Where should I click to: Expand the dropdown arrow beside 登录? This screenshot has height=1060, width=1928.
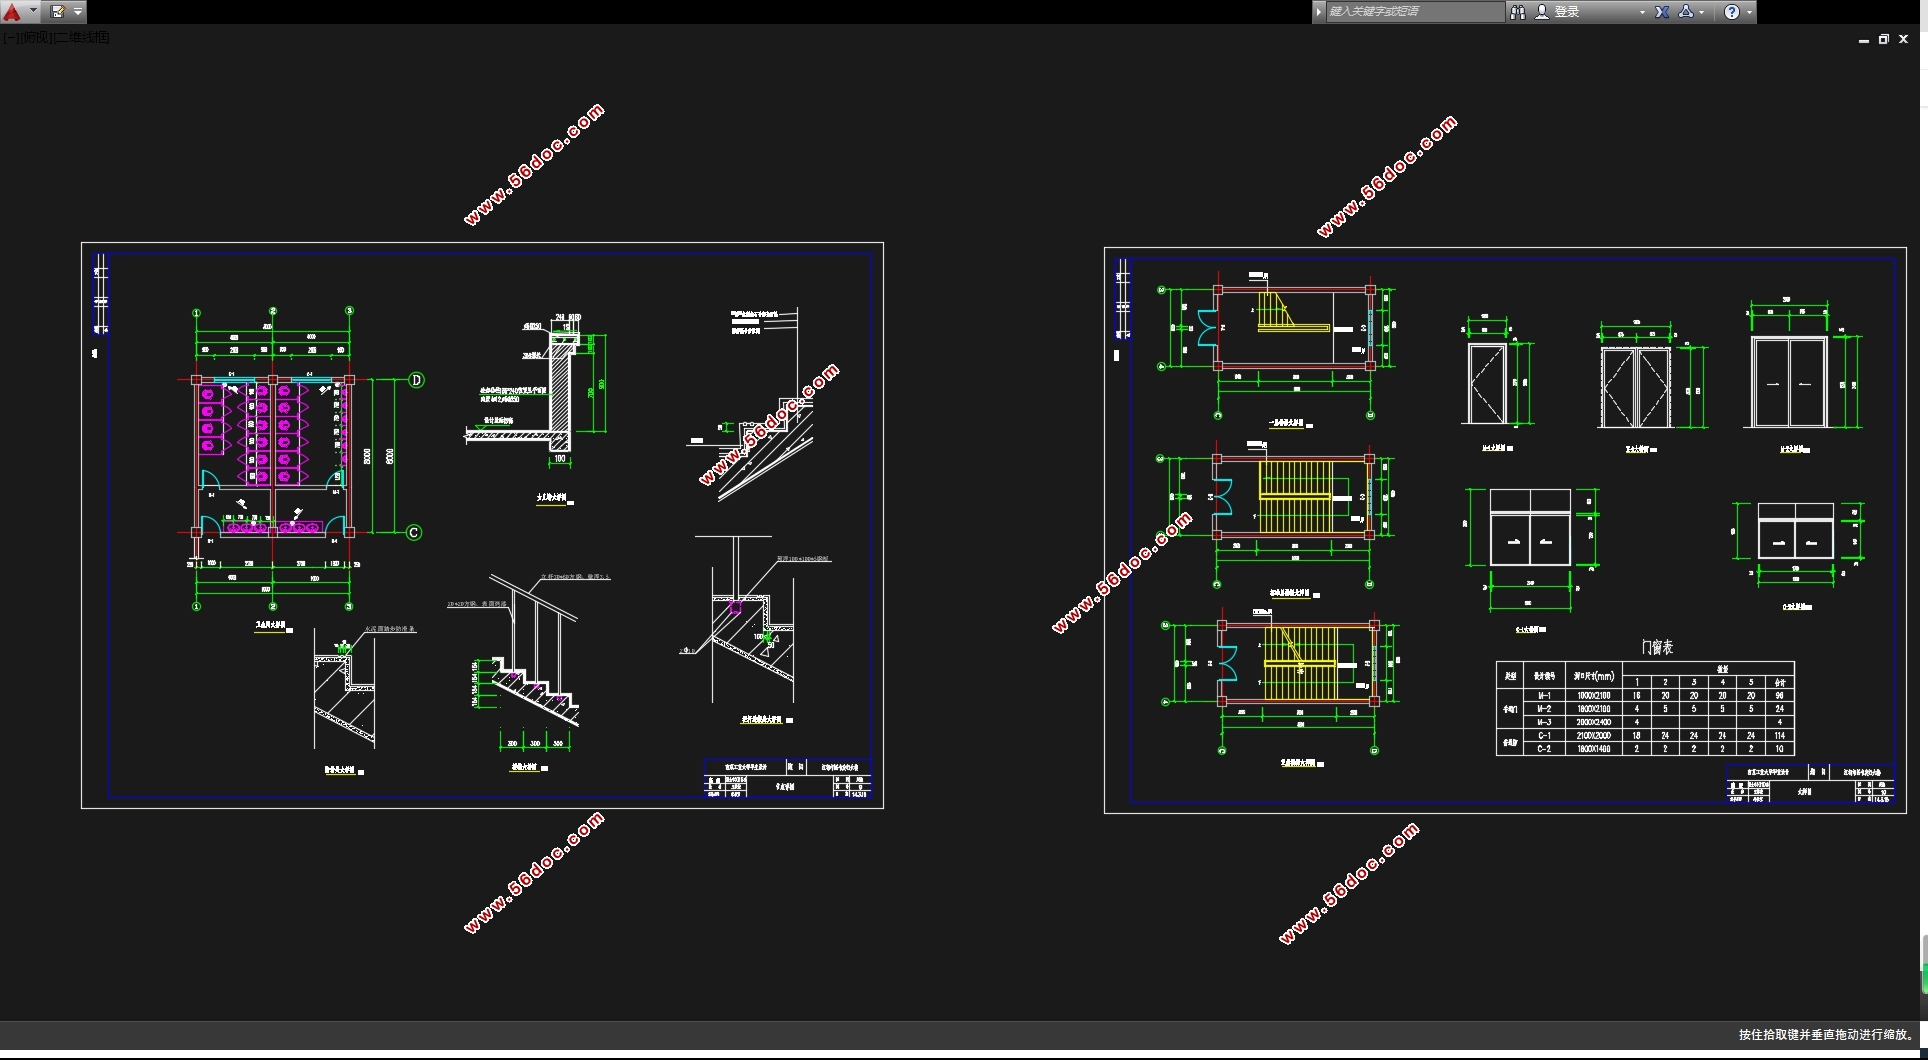click(x=1642, y=12)
